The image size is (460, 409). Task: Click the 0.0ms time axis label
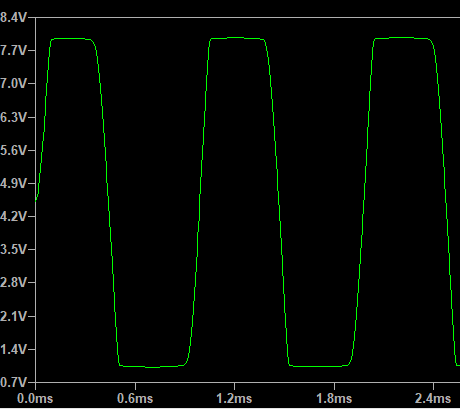point(35,399)
